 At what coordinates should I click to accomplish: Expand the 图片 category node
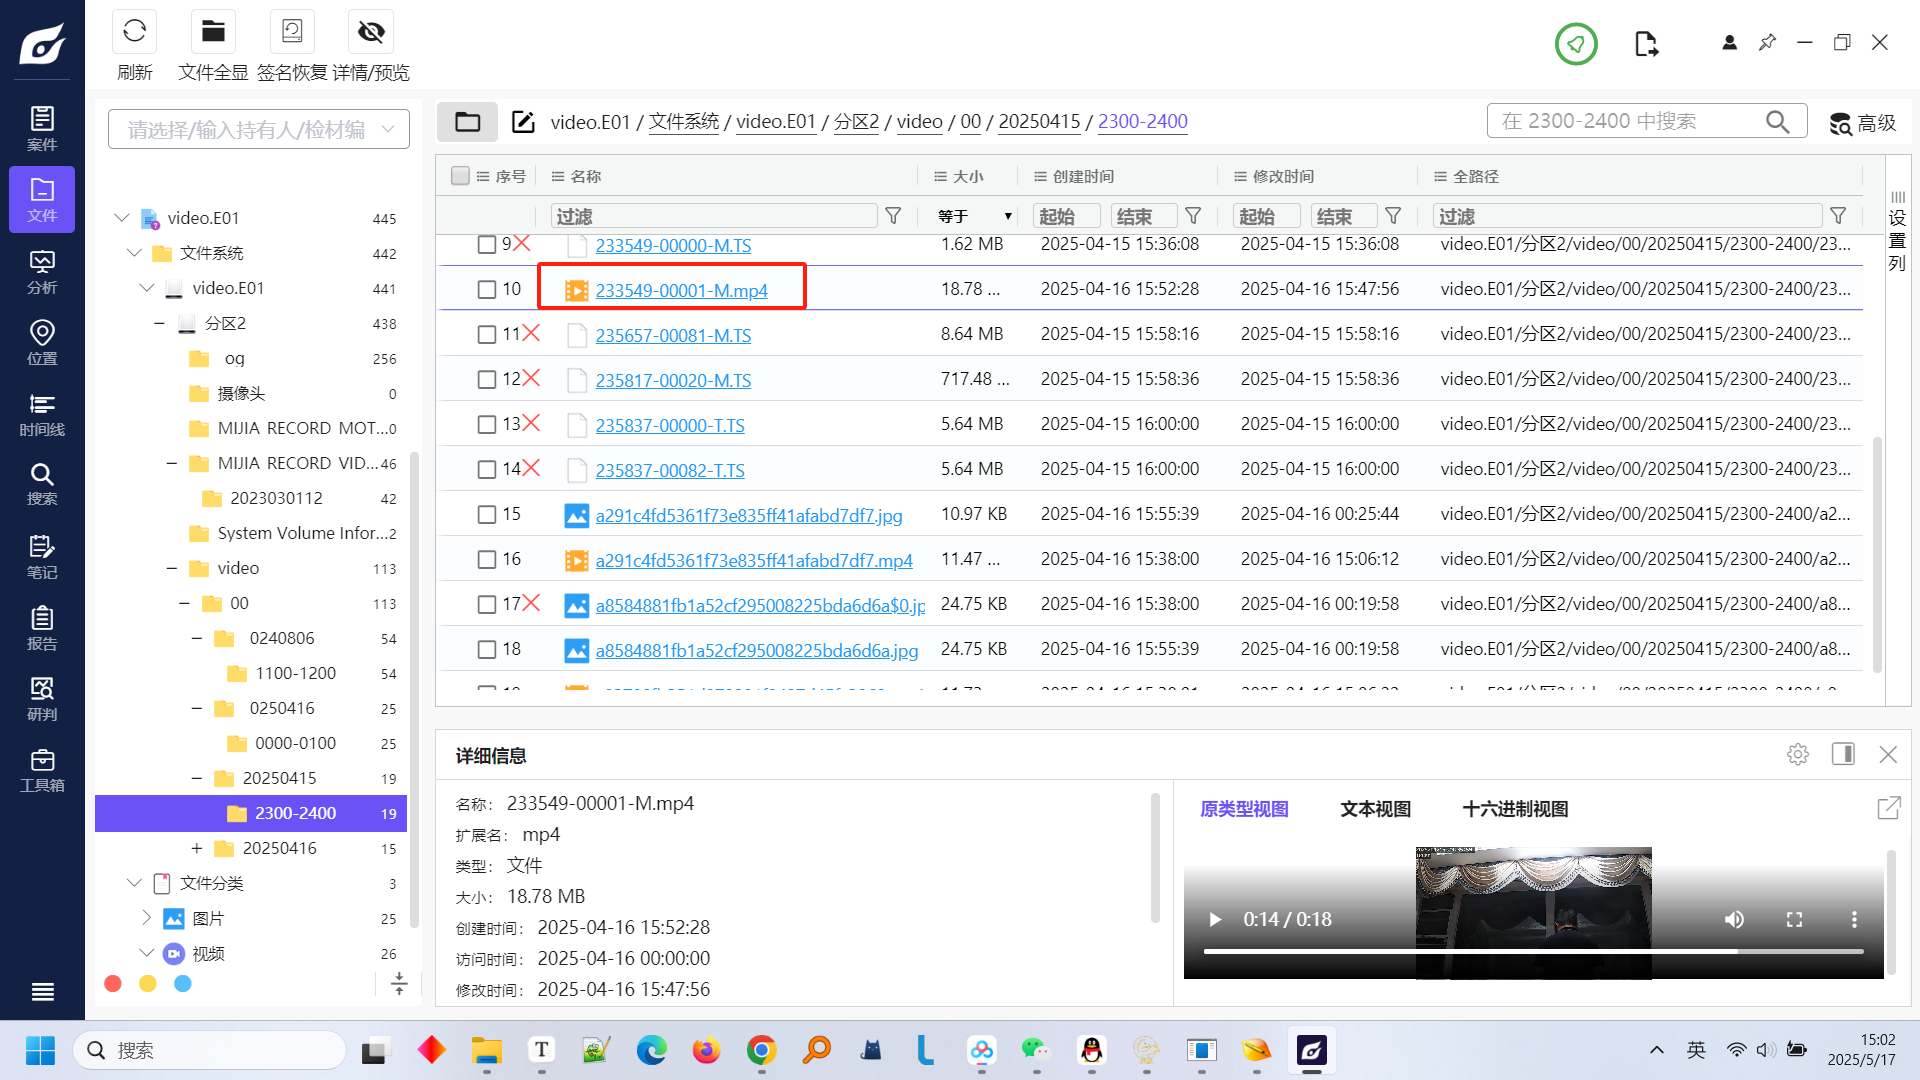click(x=147, y=918)
